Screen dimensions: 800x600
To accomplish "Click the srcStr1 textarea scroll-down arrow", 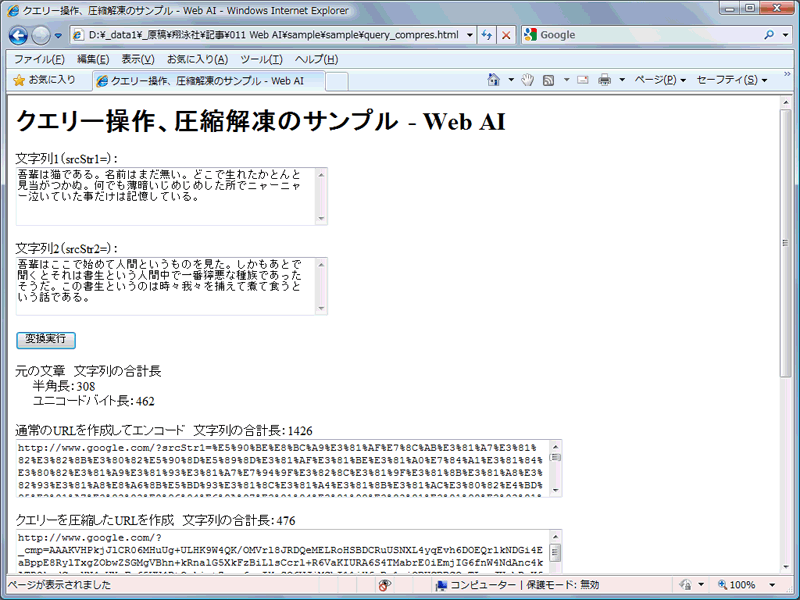I will [321, 218].
